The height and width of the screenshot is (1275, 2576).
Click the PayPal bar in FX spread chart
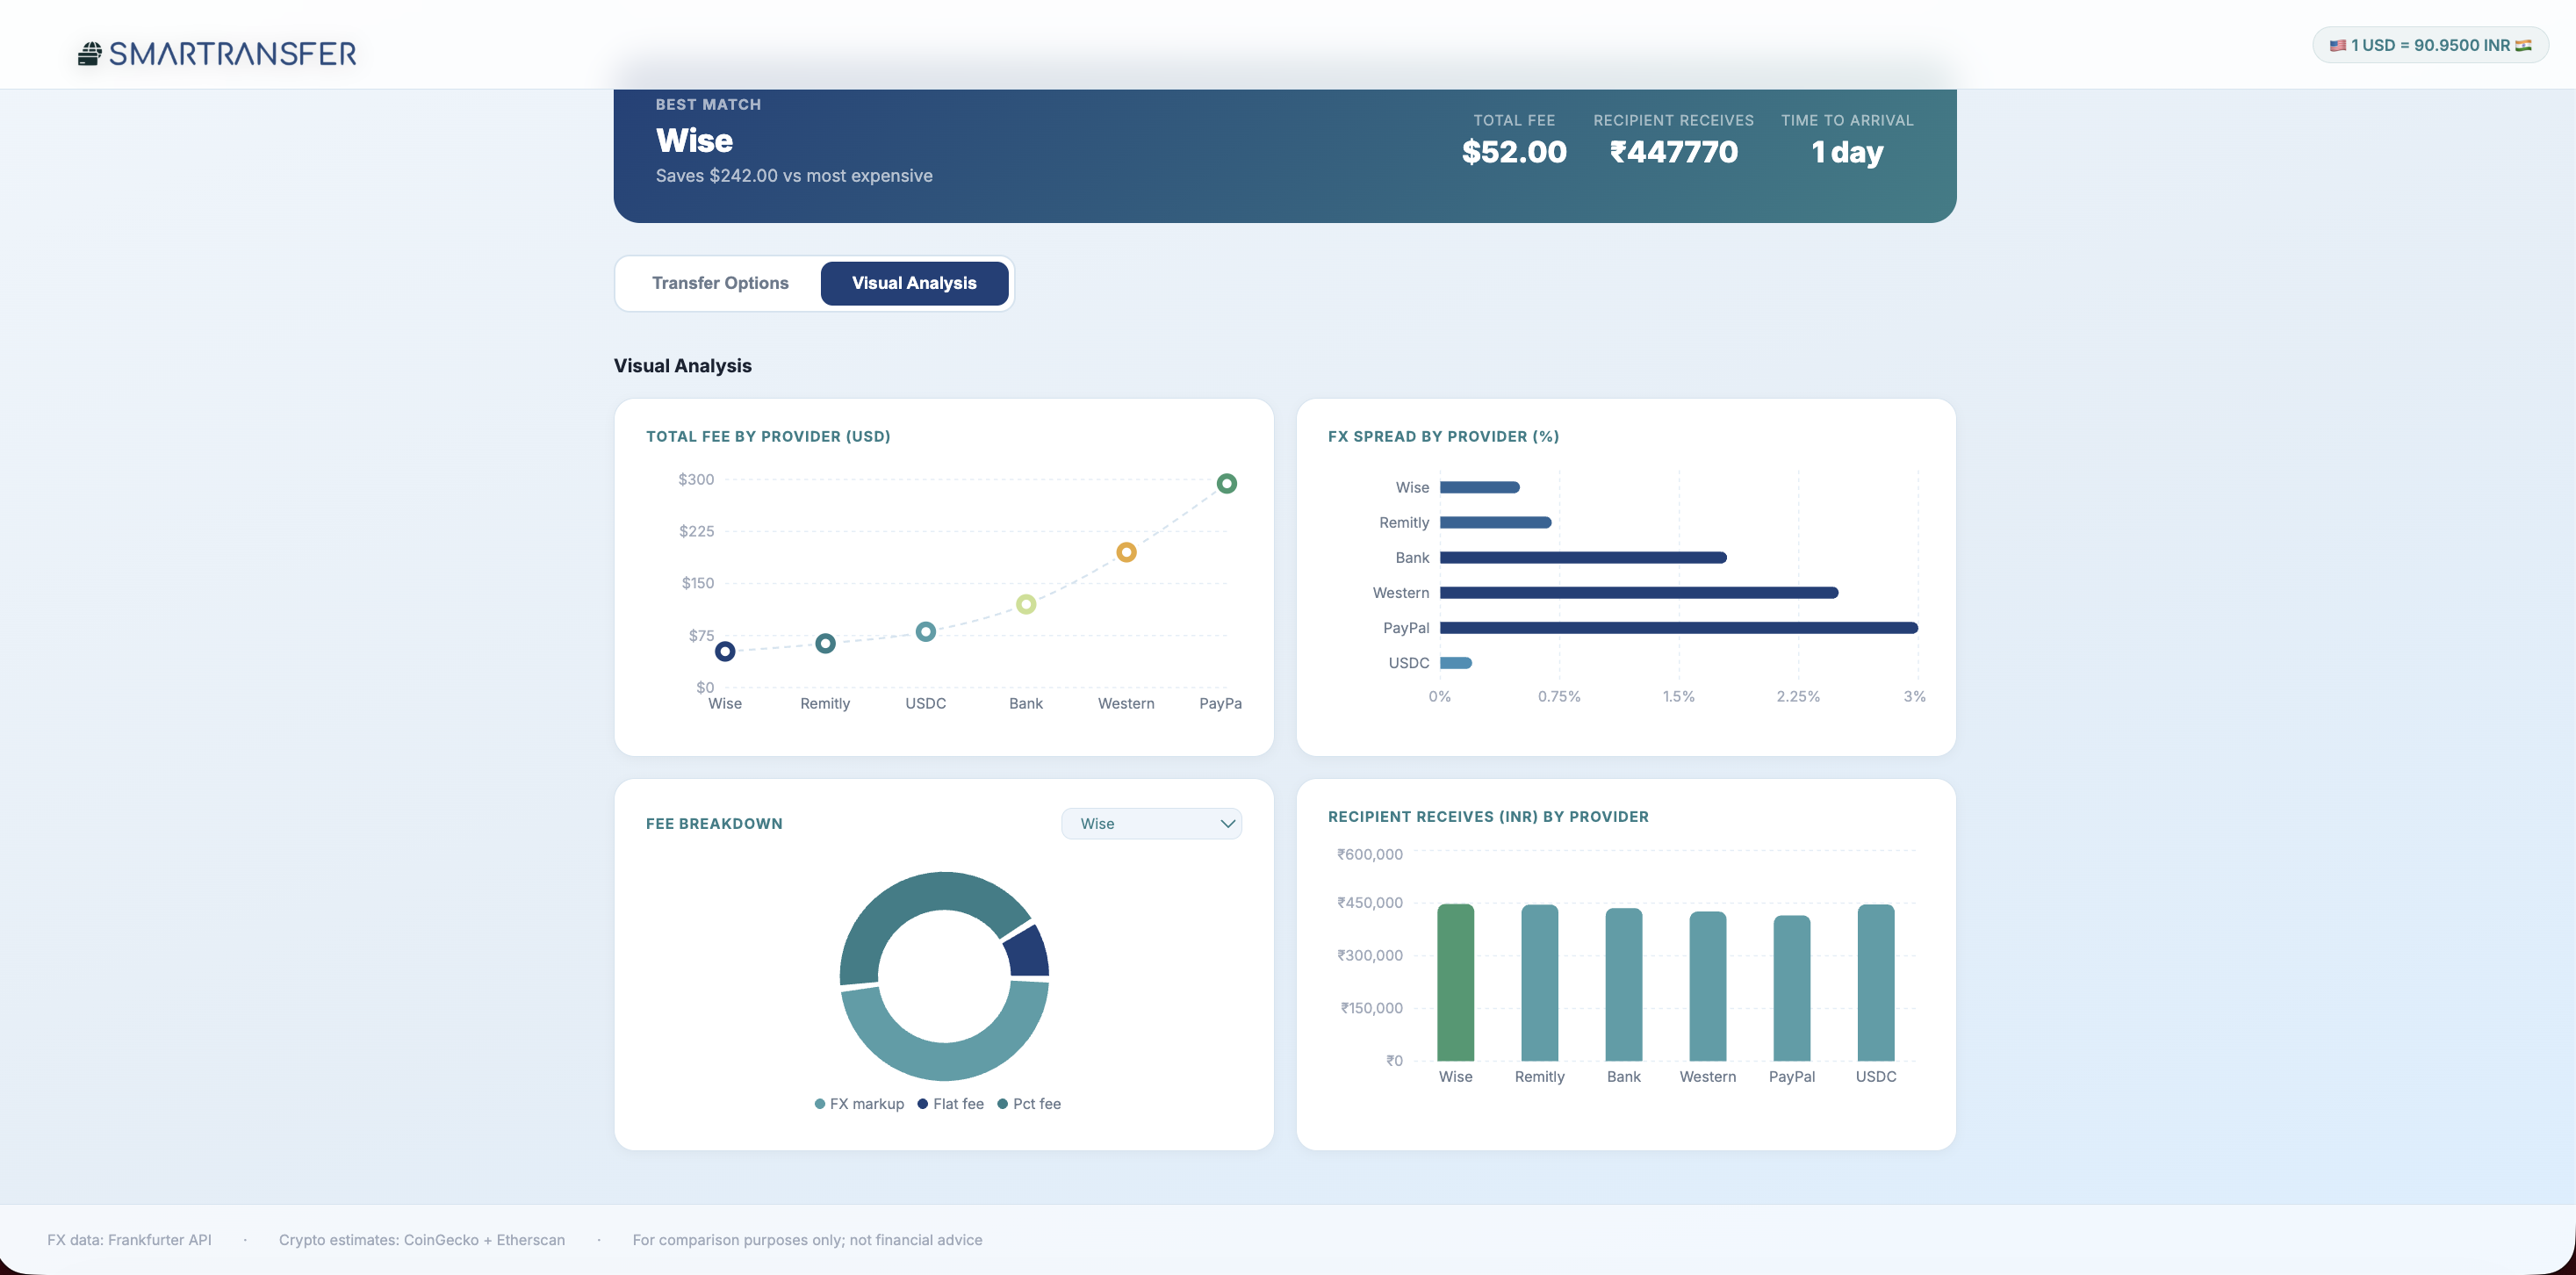click(x=1678, y=628)
